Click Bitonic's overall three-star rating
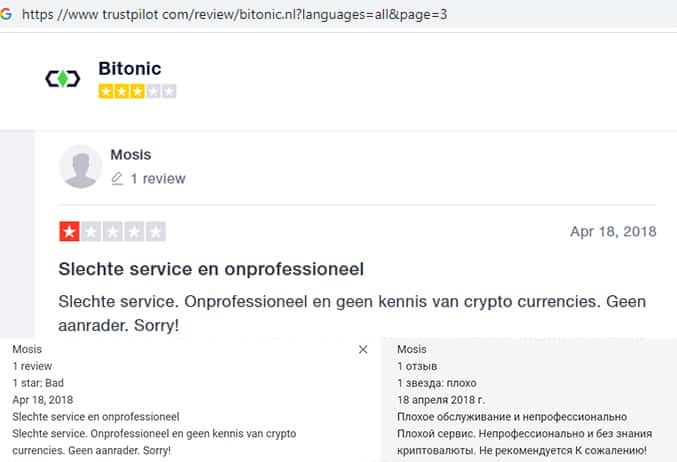 pos(137,91)
